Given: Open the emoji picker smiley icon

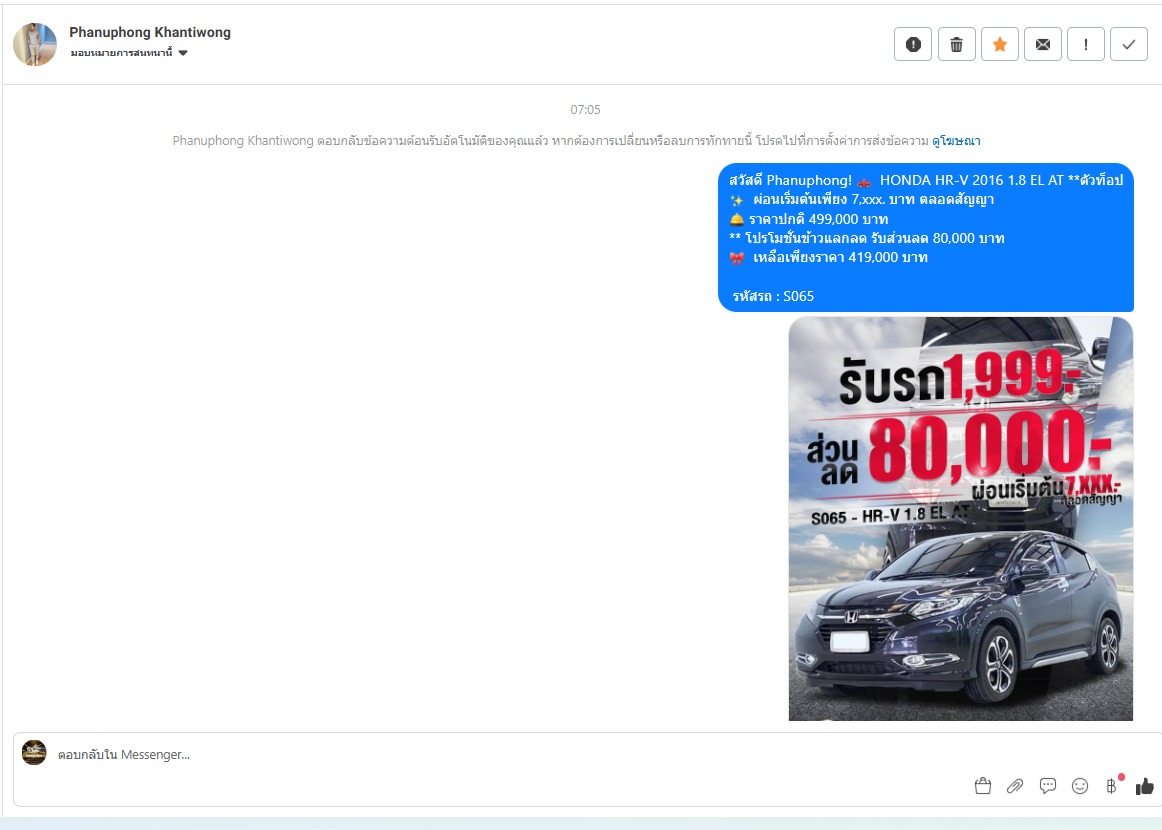Looking at the screenshot, I should click(1080, 786).
